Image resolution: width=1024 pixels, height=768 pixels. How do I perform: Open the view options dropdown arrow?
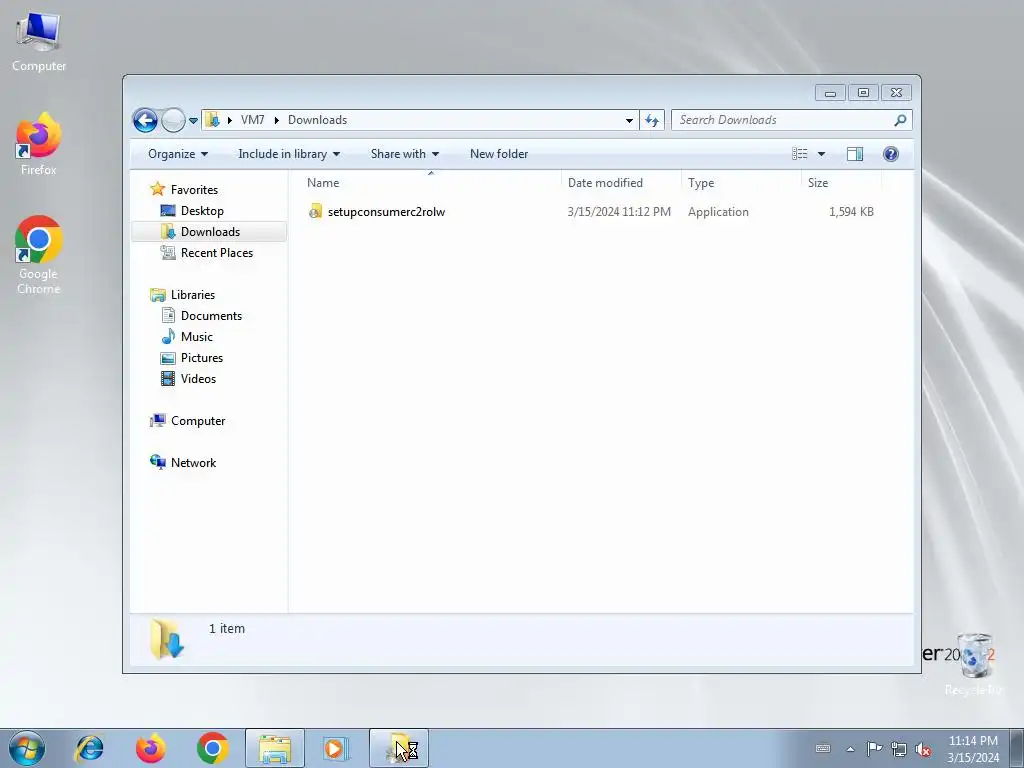coord(822,154)
